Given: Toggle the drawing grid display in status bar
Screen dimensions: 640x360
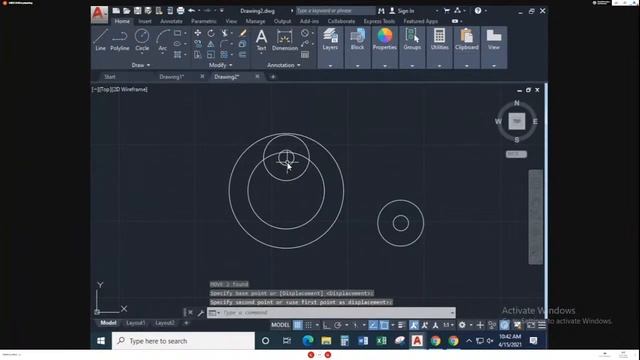Looking at the screenshot, I should click(298, 325).
